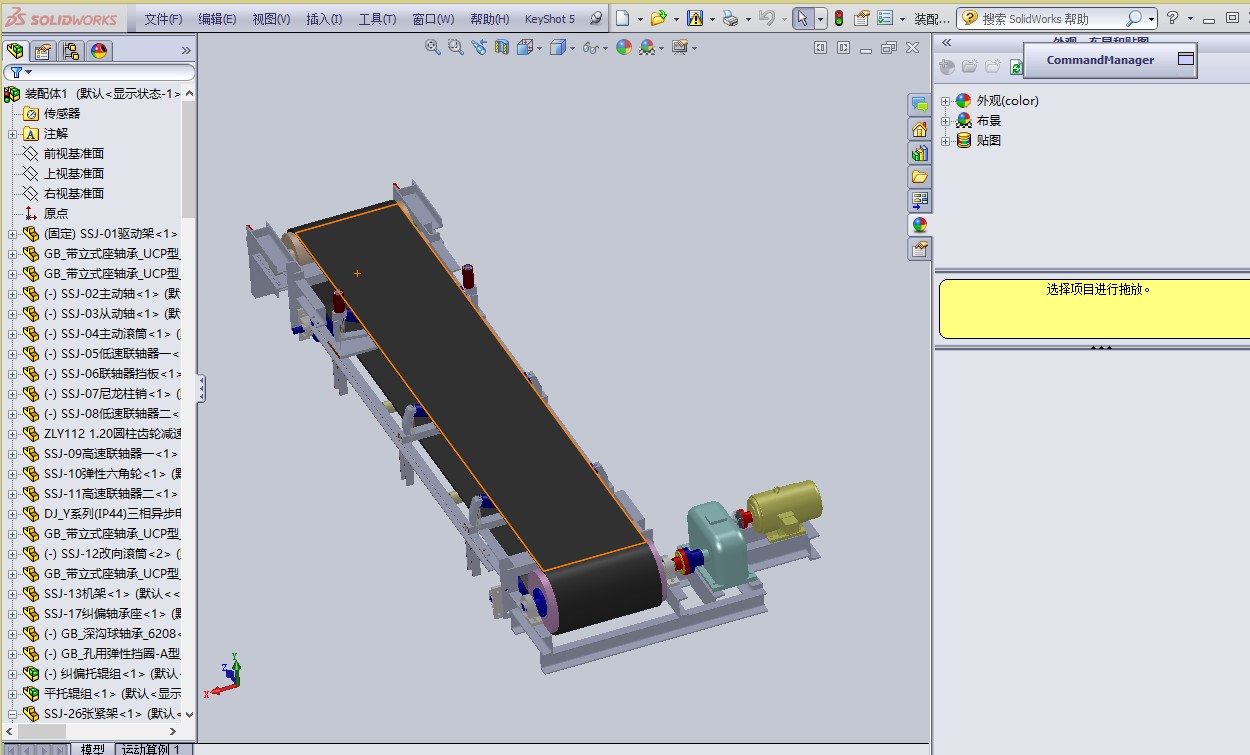Click the search magnifier in help box

click(x=1134, y=18)
